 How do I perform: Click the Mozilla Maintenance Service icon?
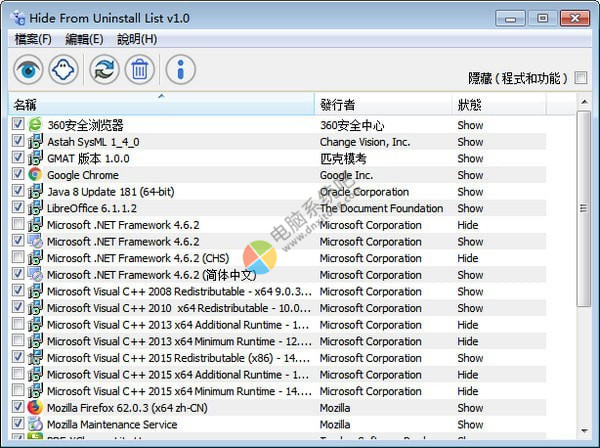click(35, 424)
